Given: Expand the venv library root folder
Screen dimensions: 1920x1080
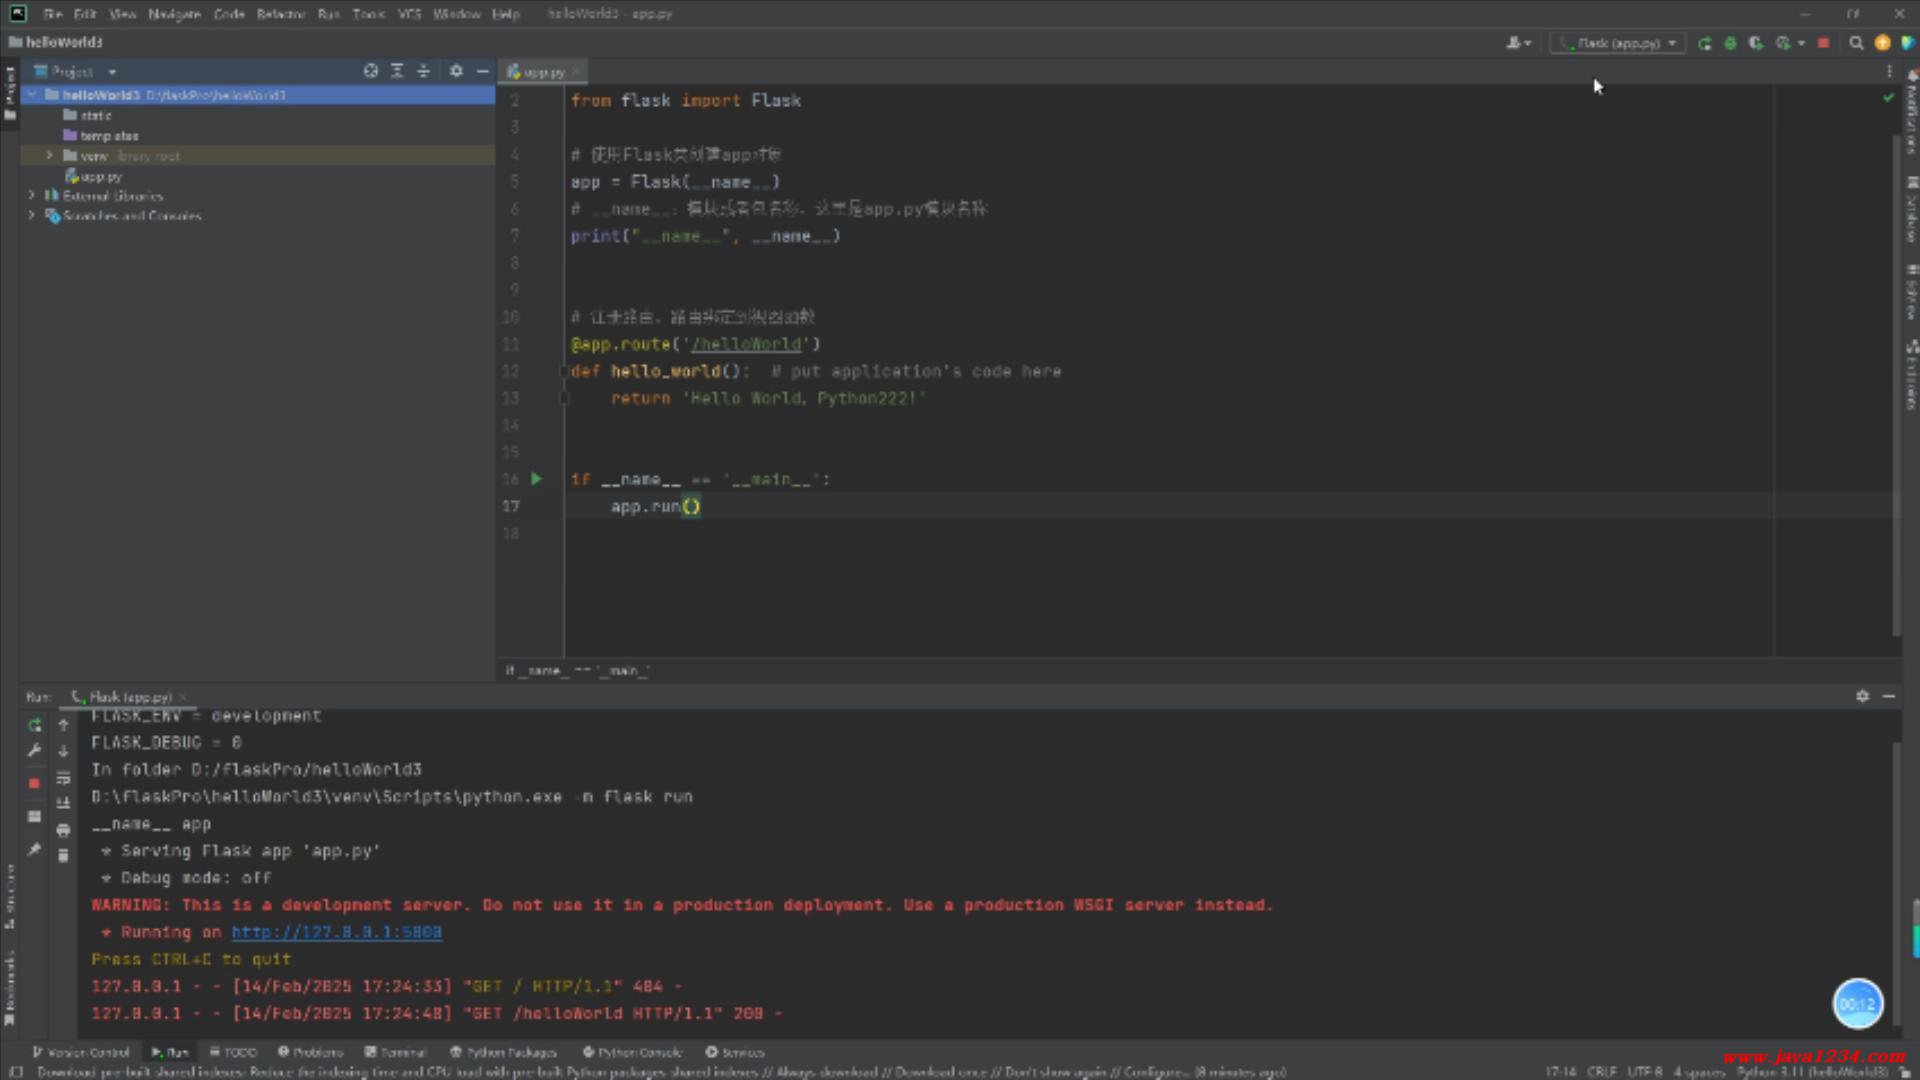Looking at the screenshot, I should (50, 155).
